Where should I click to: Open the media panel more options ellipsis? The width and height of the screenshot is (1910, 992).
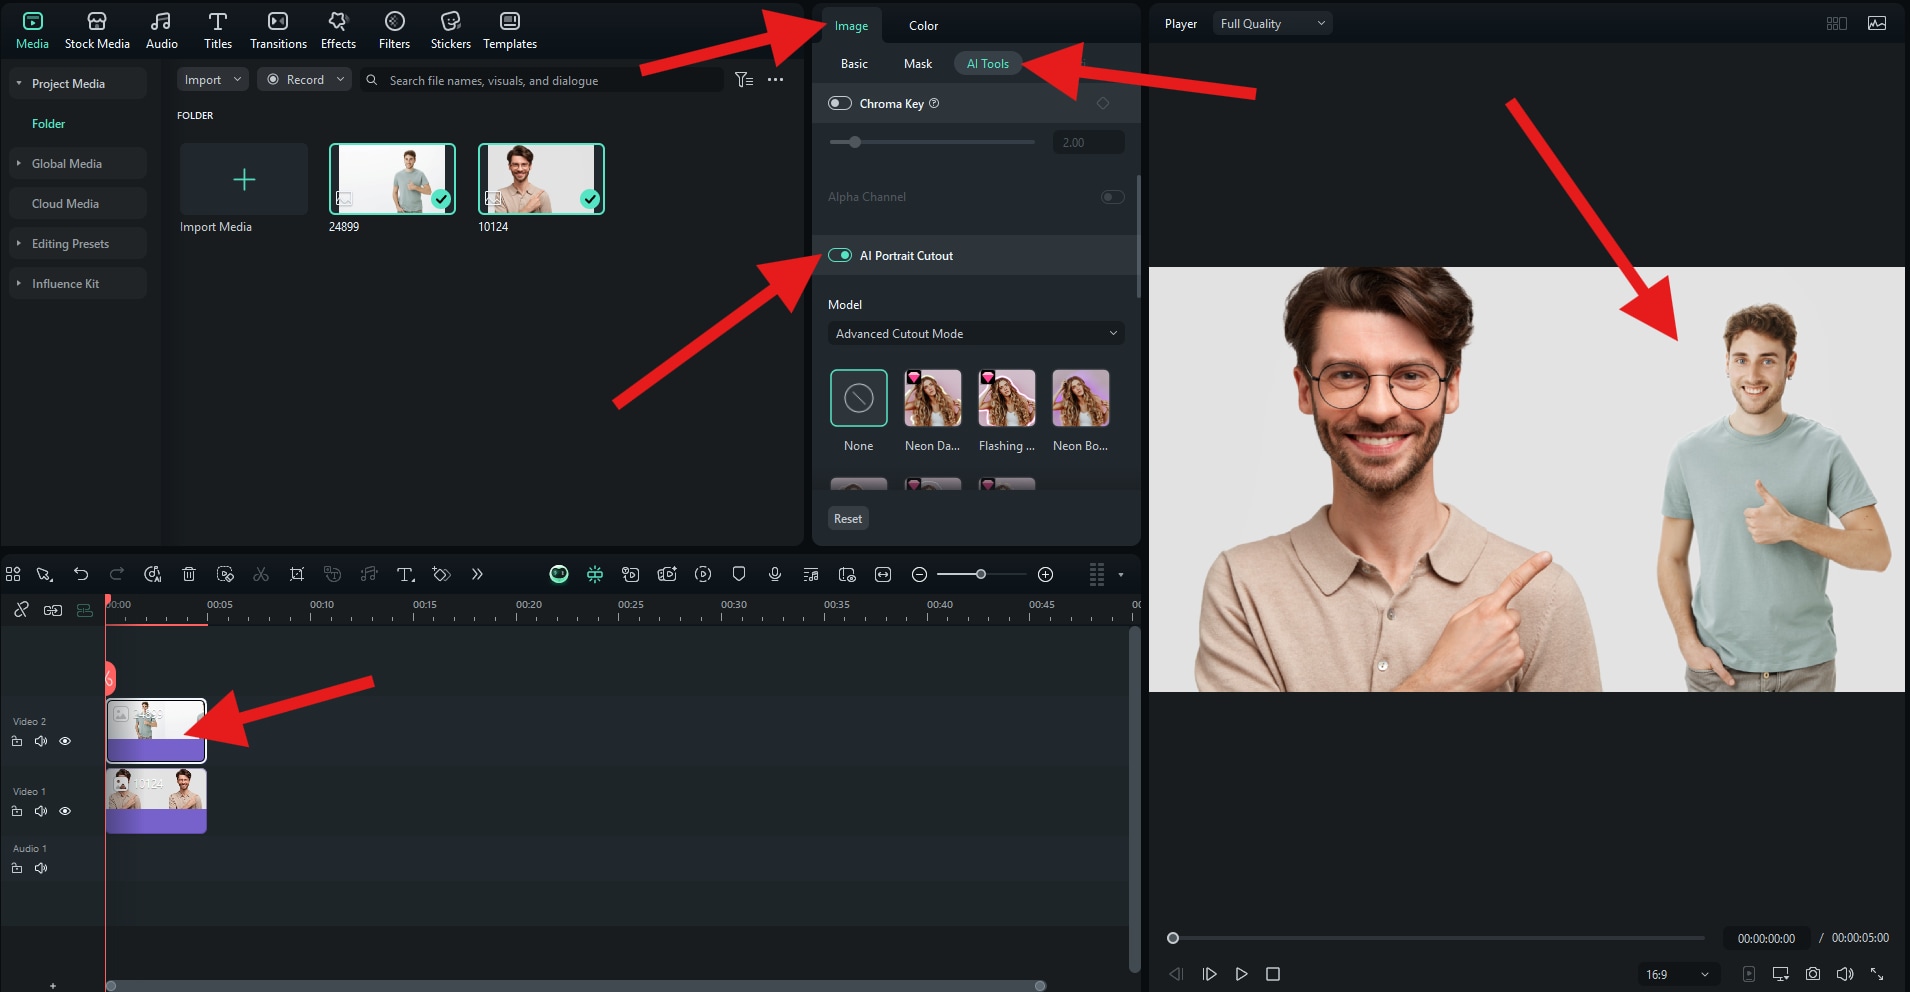click(776, 80)
